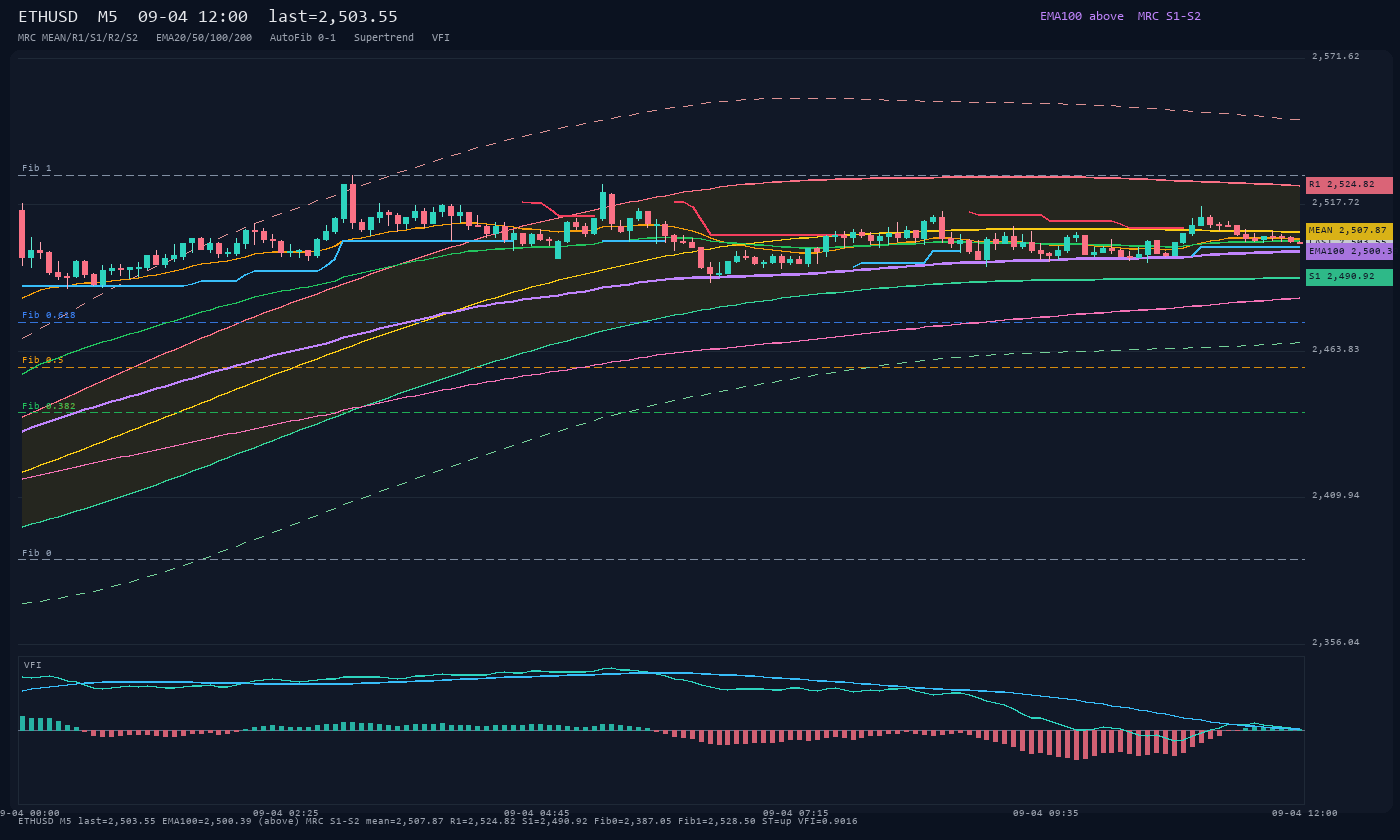Click the "Fib 0" level label
The height and width of the screenshot is (840, 1400).
pos(37,553)
